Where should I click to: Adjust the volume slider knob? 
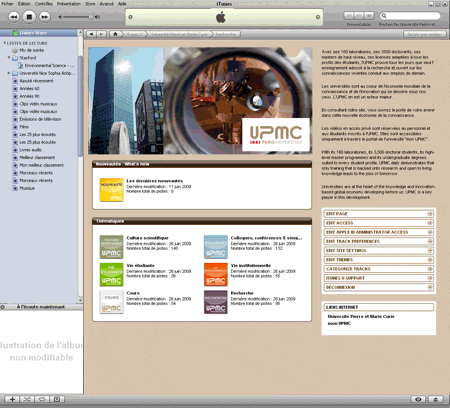(90, 17)
